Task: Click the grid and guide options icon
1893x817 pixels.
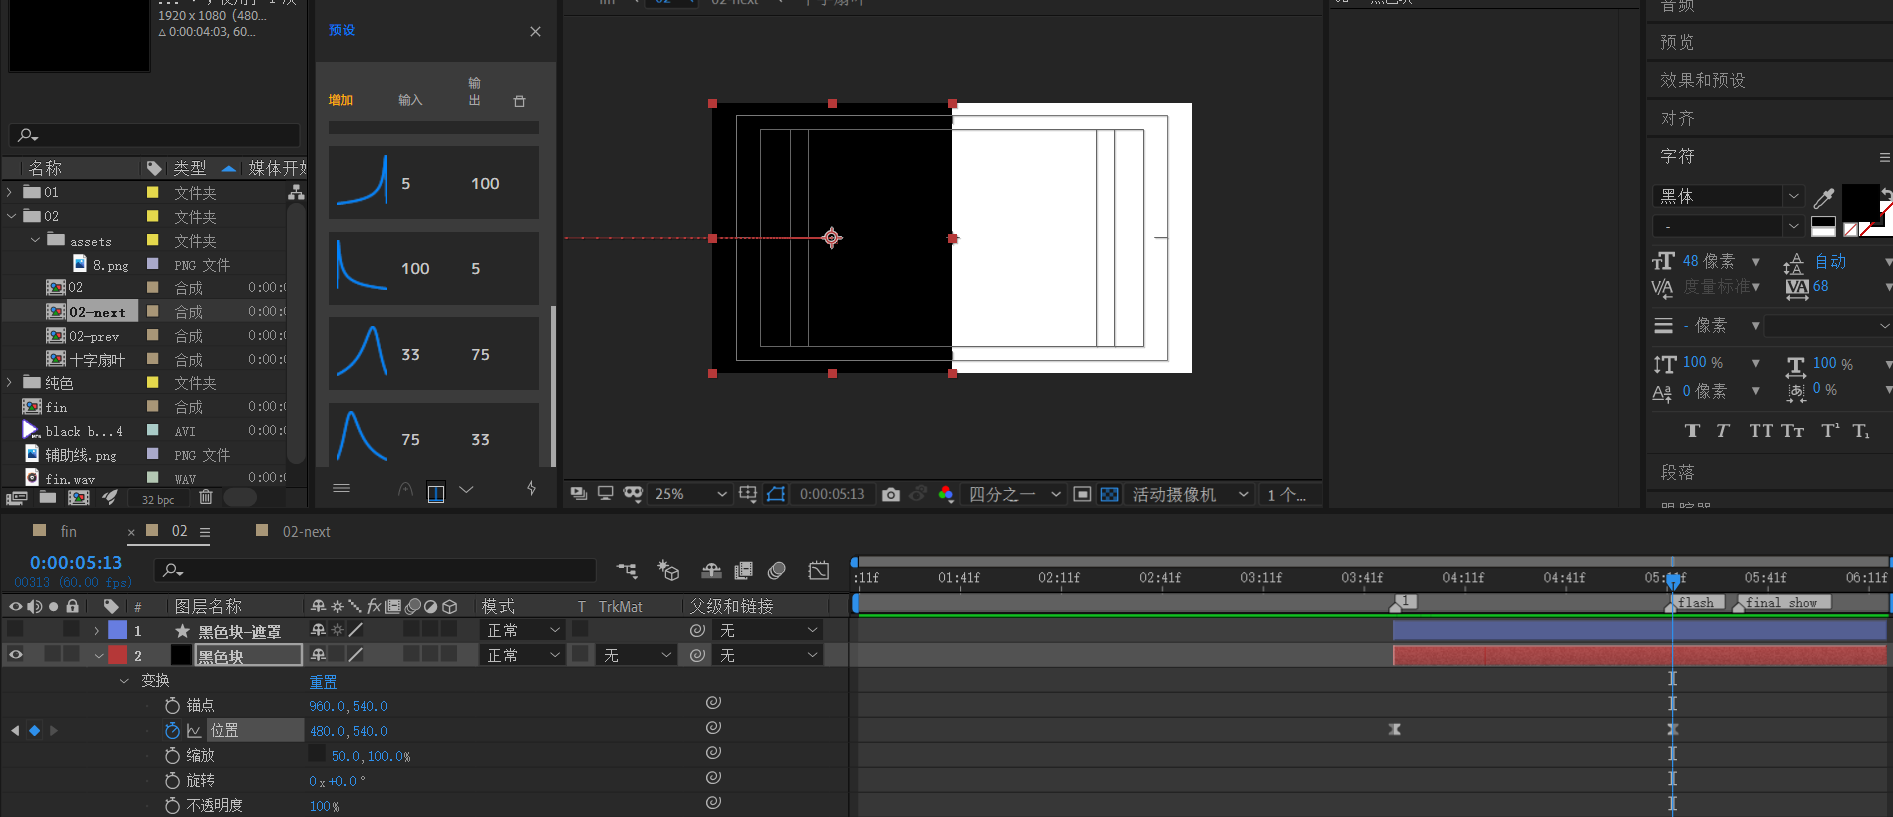Action: click(748, 494)
